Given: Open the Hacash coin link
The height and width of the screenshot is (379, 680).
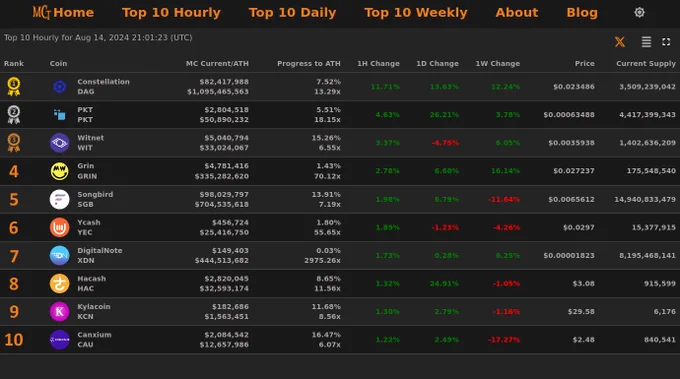Looking at the screenshot, I should pyautogui.click(x=92, y=278).
